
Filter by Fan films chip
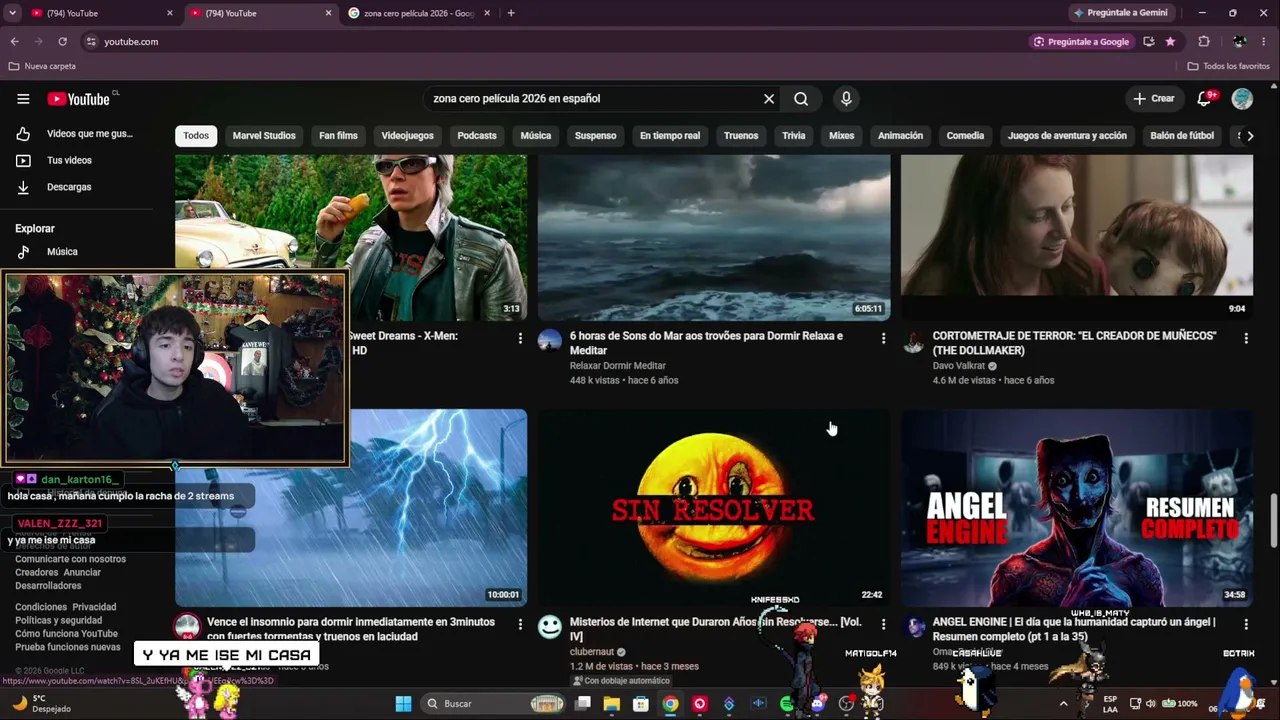(x=338, y=136)
